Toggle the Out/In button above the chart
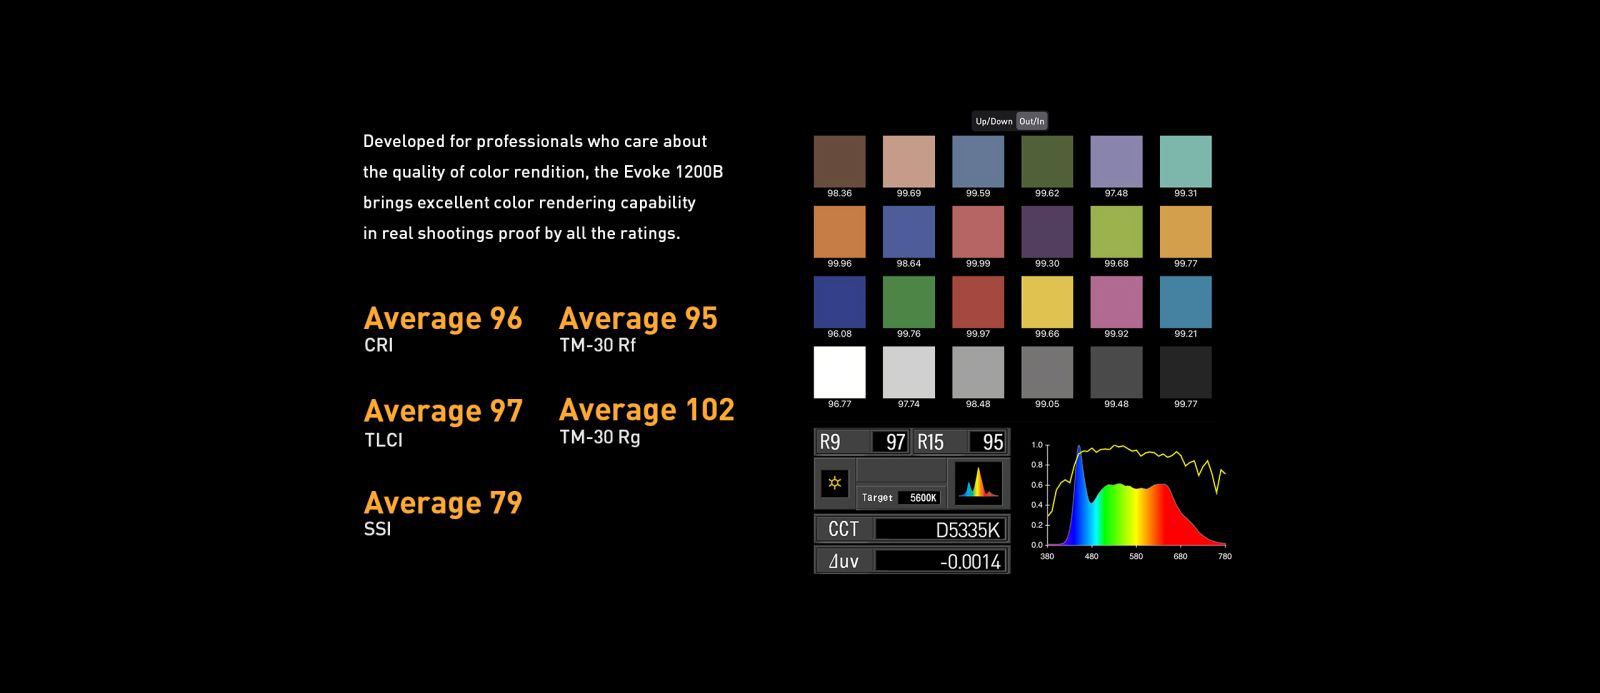Viewport: 1600px width, 693px height. tap(1032, 121)
